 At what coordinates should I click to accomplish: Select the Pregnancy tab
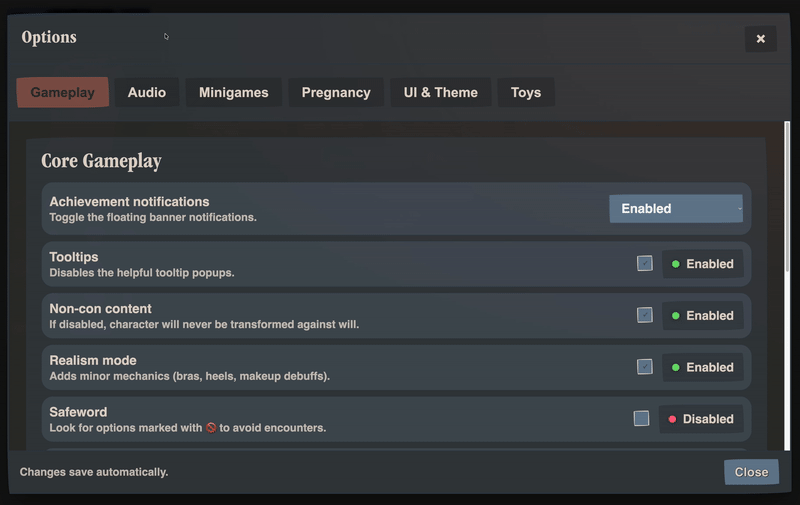pos(336,92)
